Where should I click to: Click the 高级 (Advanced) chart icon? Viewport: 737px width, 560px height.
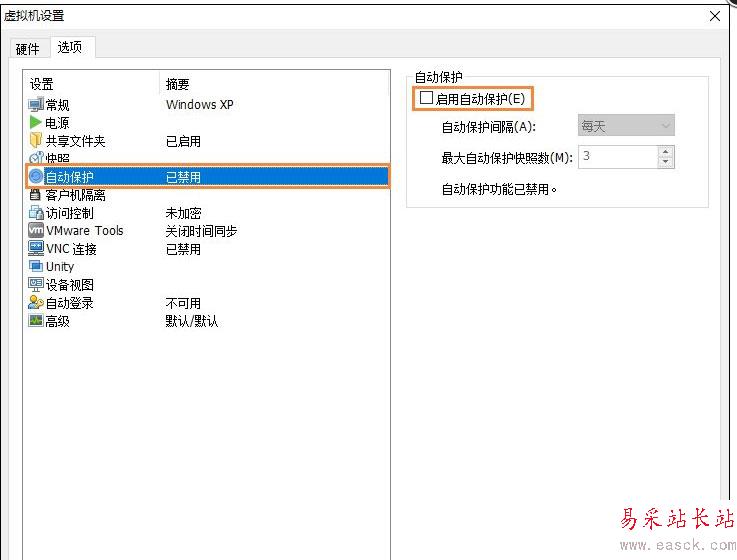tap(36, 321)
